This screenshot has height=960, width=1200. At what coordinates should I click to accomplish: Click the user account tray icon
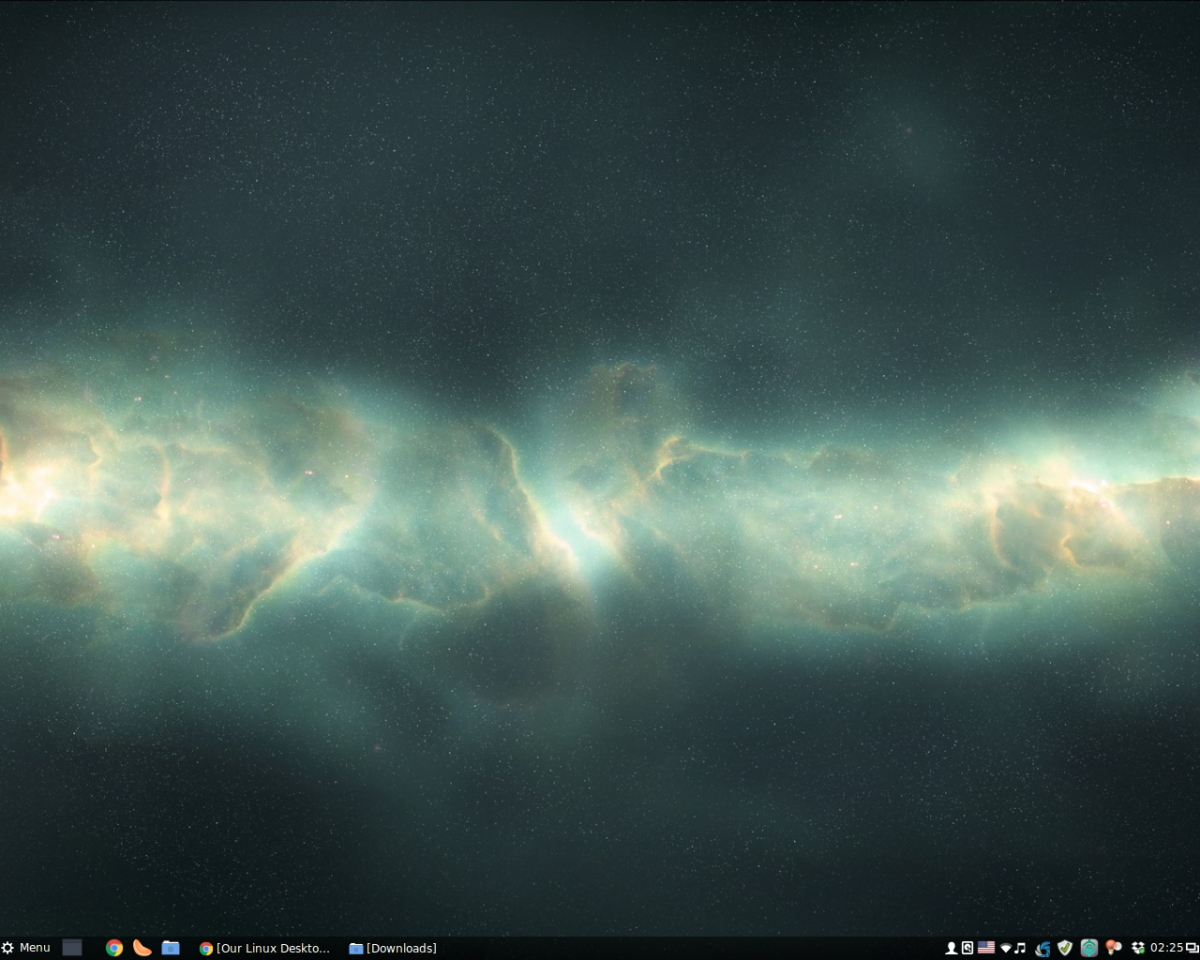click(951, 948)
